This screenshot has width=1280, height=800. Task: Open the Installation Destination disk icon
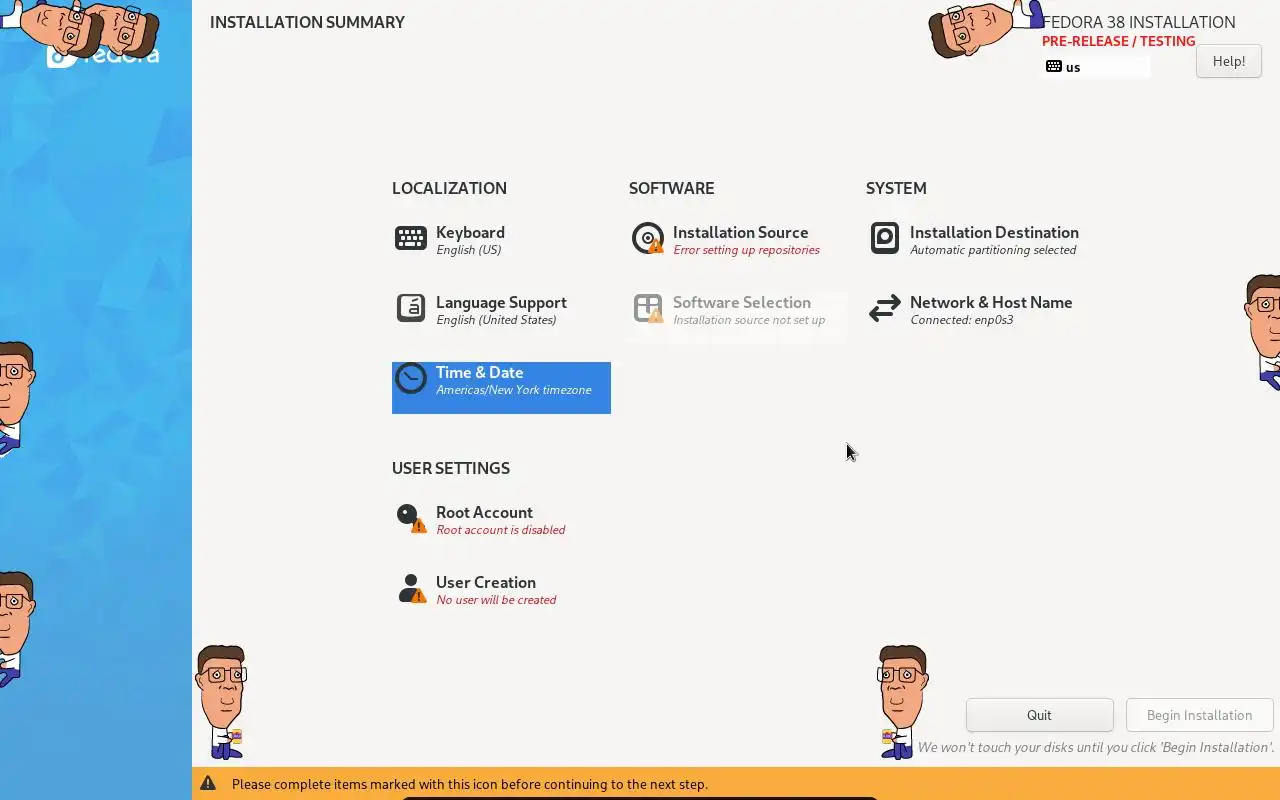pyautogui.click(x=885, y=238)
